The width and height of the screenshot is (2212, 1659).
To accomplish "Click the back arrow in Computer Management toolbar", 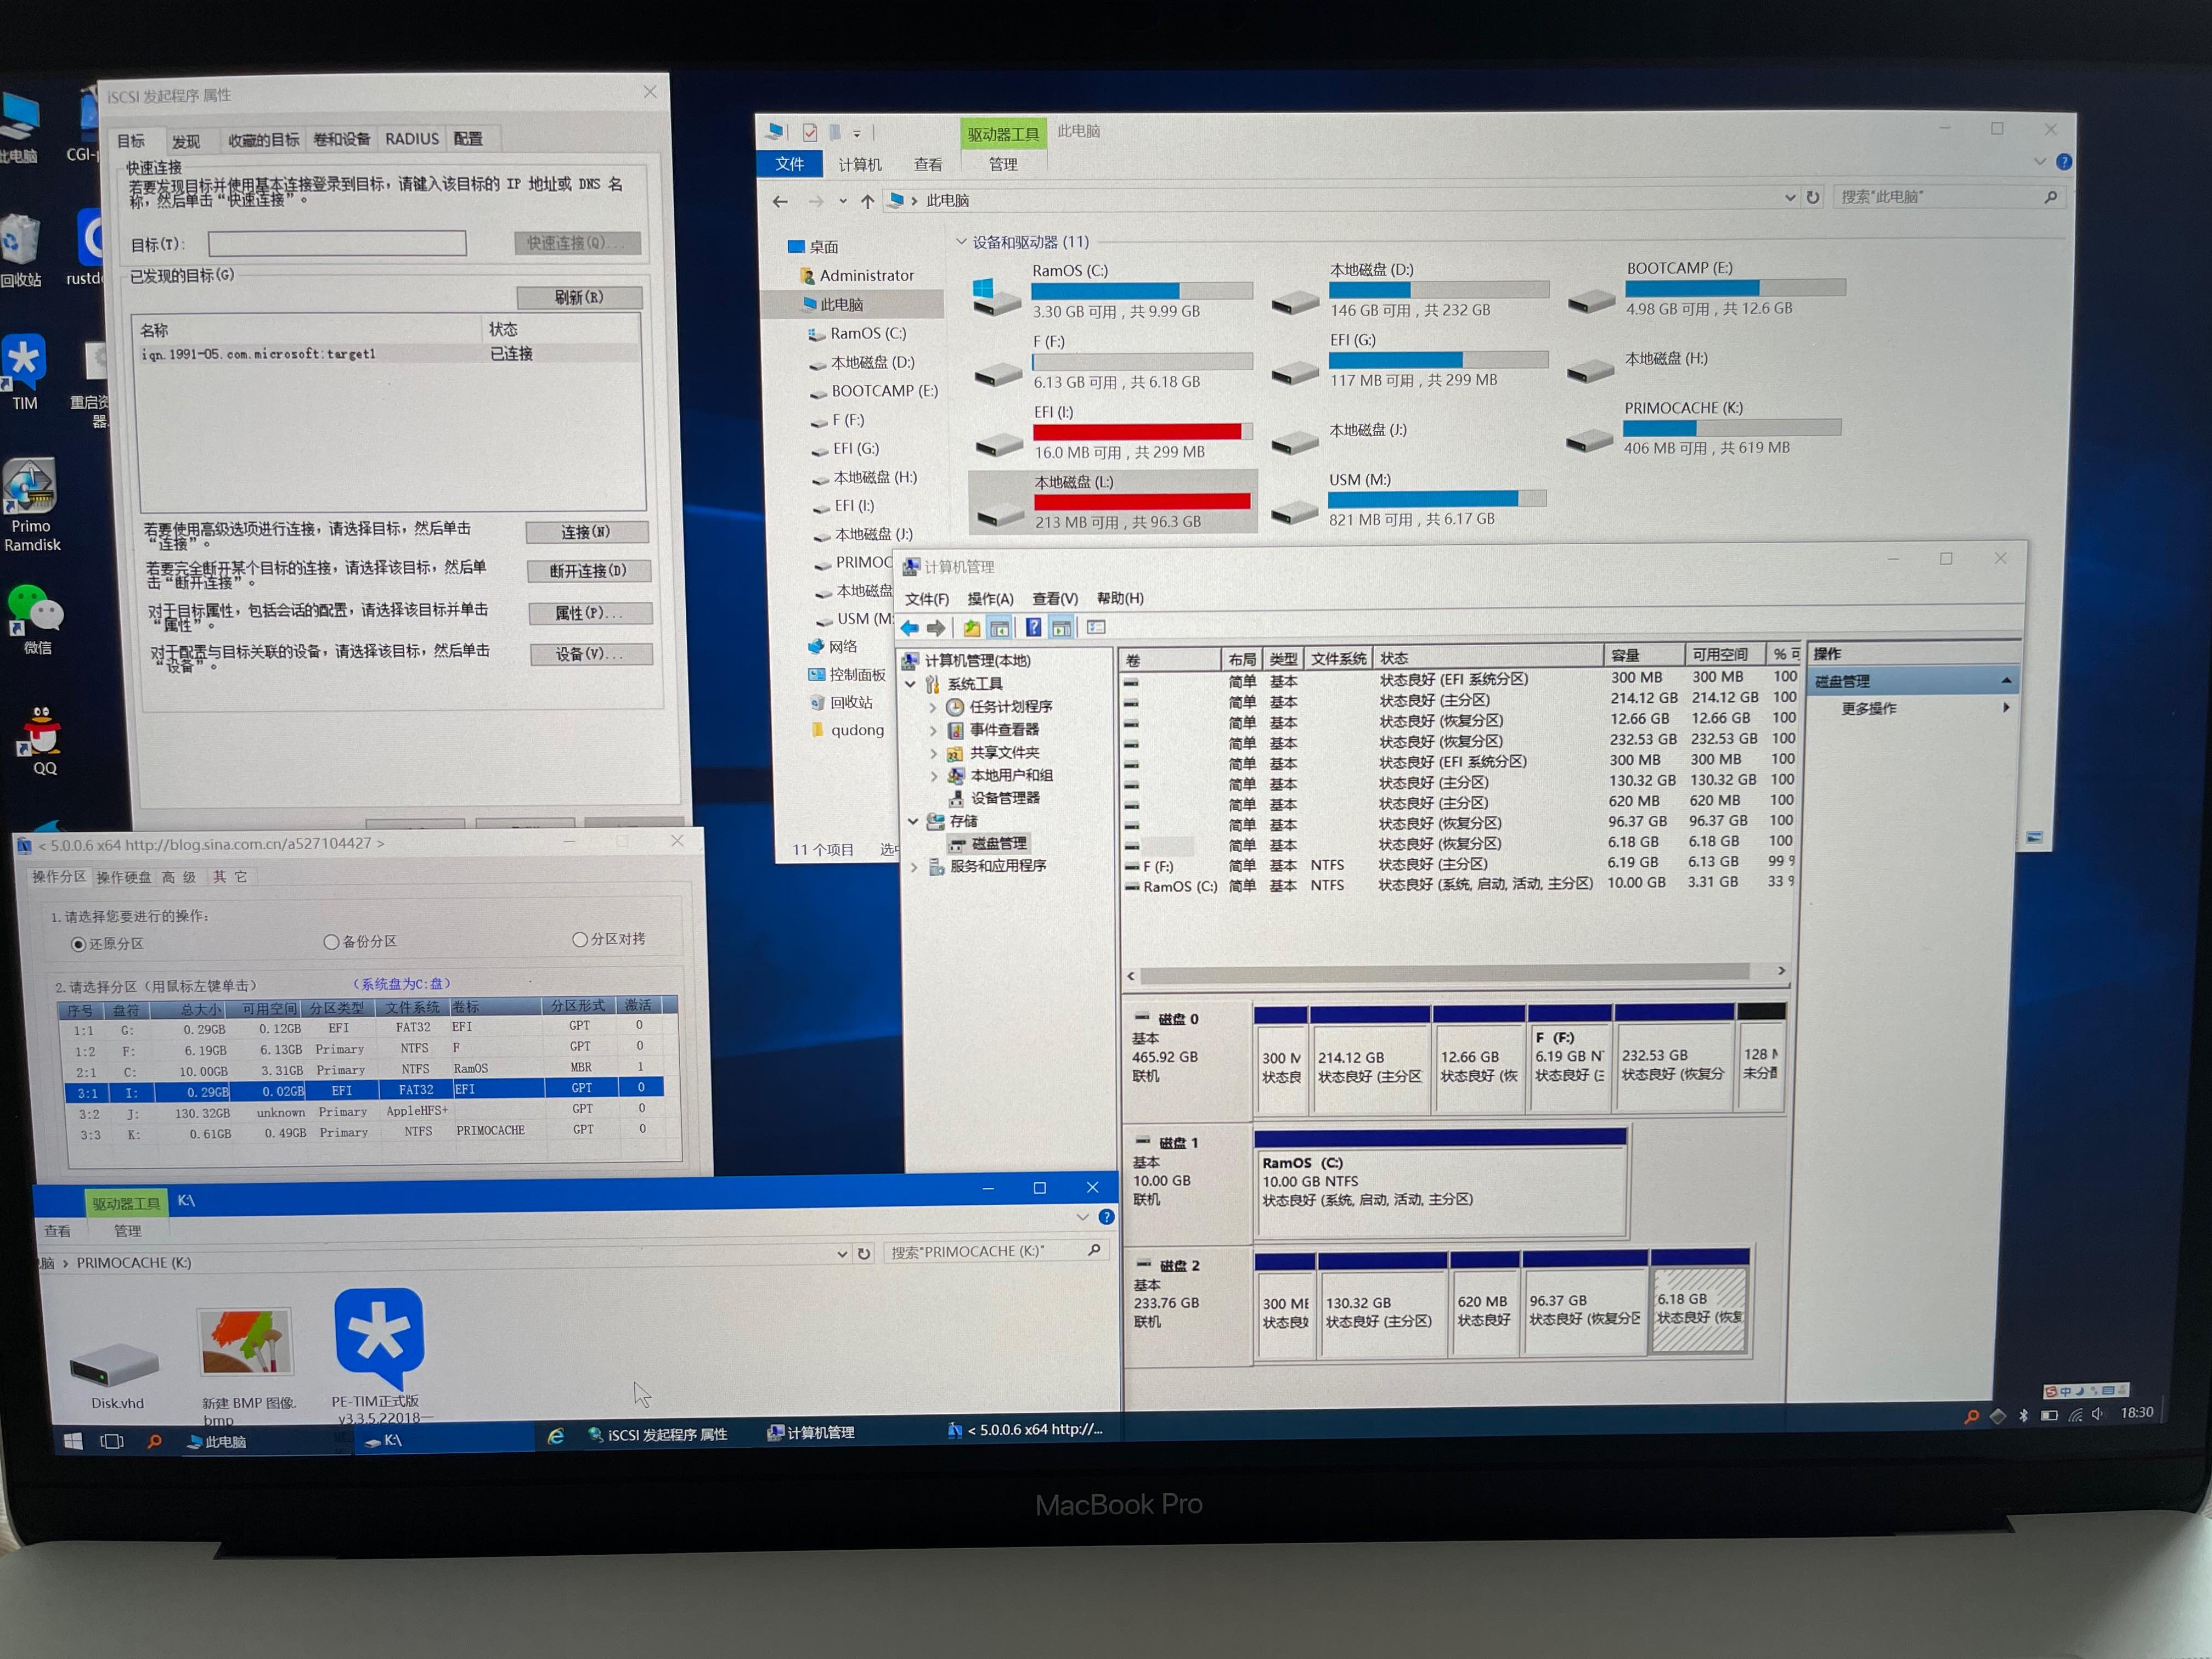I will (x=909, y=628).
